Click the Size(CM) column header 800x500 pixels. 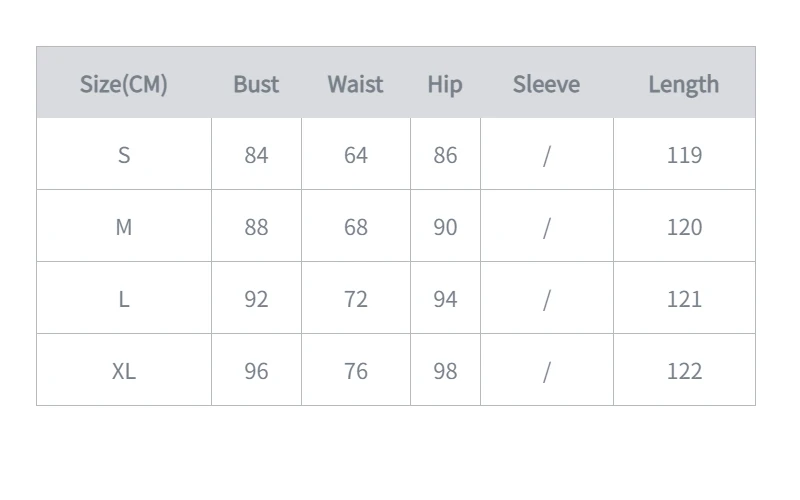click(x=124, y=84)
